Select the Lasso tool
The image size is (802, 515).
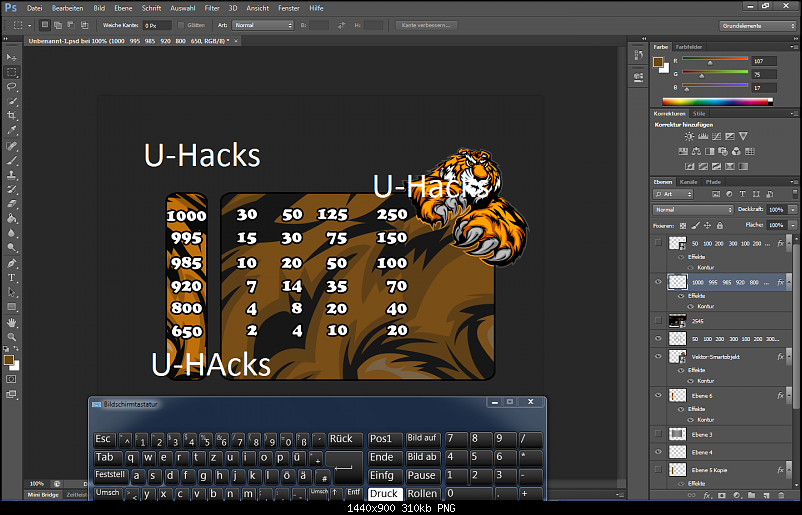click(x=12, y=86)
